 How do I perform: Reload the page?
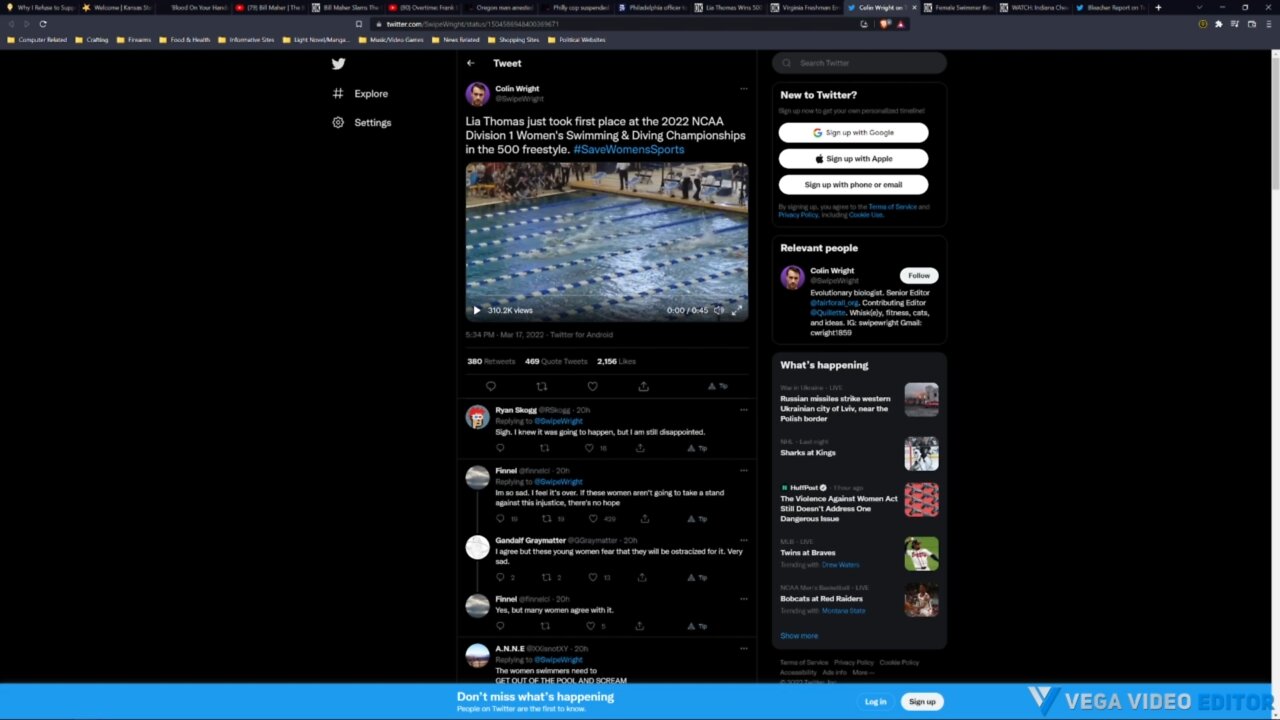(43, 24)
